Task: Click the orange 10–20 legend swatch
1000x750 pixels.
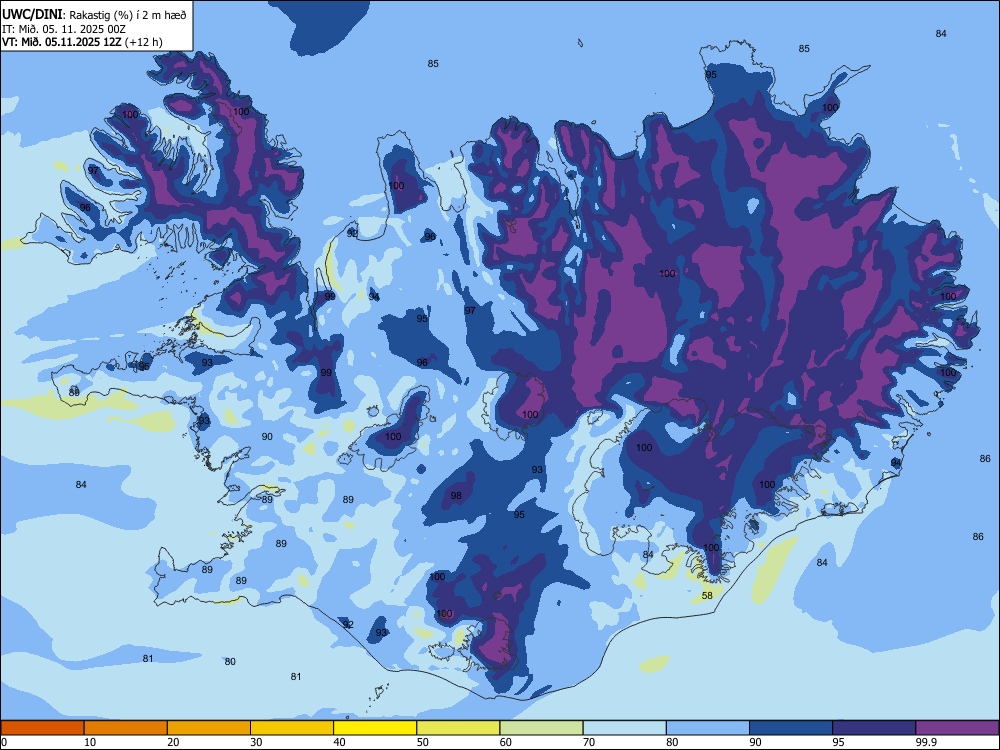Action: click(126, 728)
